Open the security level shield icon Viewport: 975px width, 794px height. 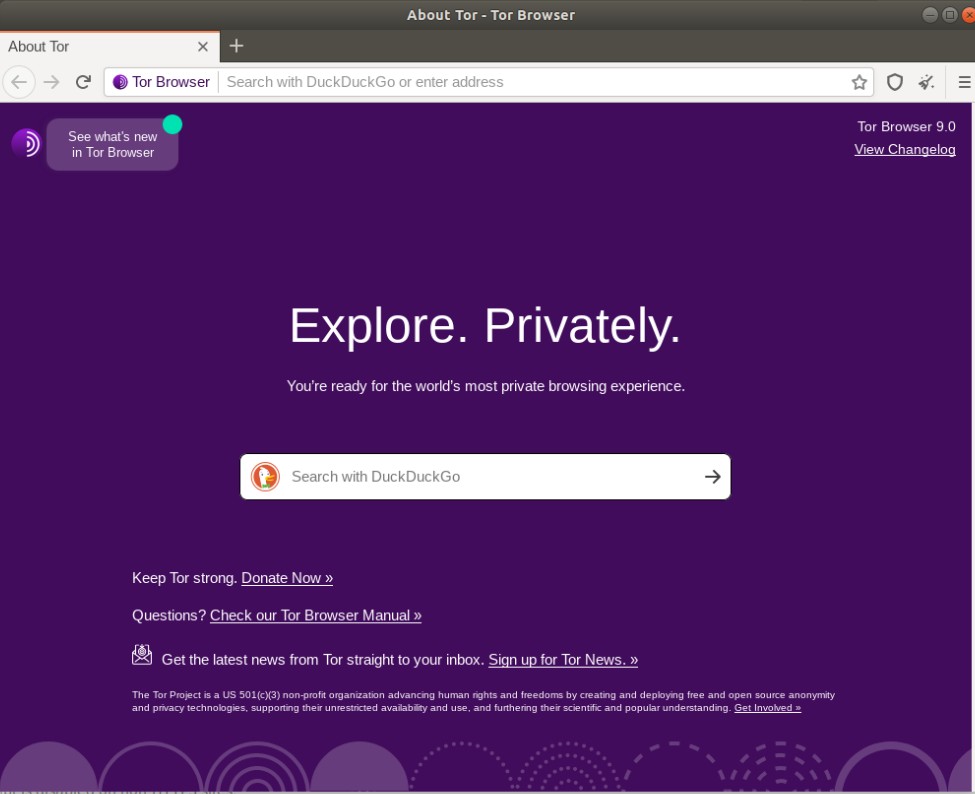895,82
